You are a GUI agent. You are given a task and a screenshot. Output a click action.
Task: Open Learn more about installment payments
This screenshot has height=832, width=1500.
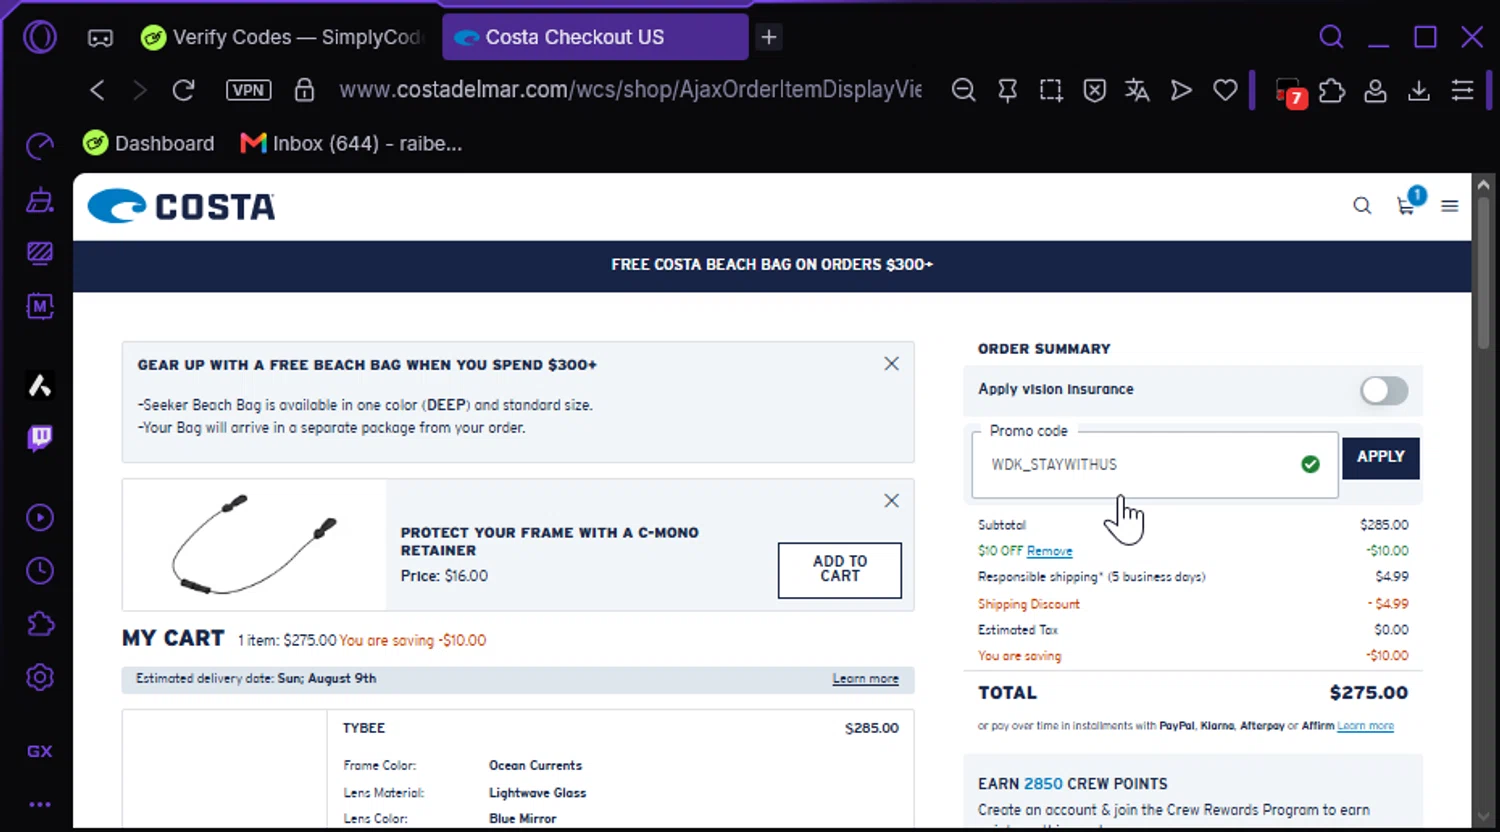[x=1365, y=726]
